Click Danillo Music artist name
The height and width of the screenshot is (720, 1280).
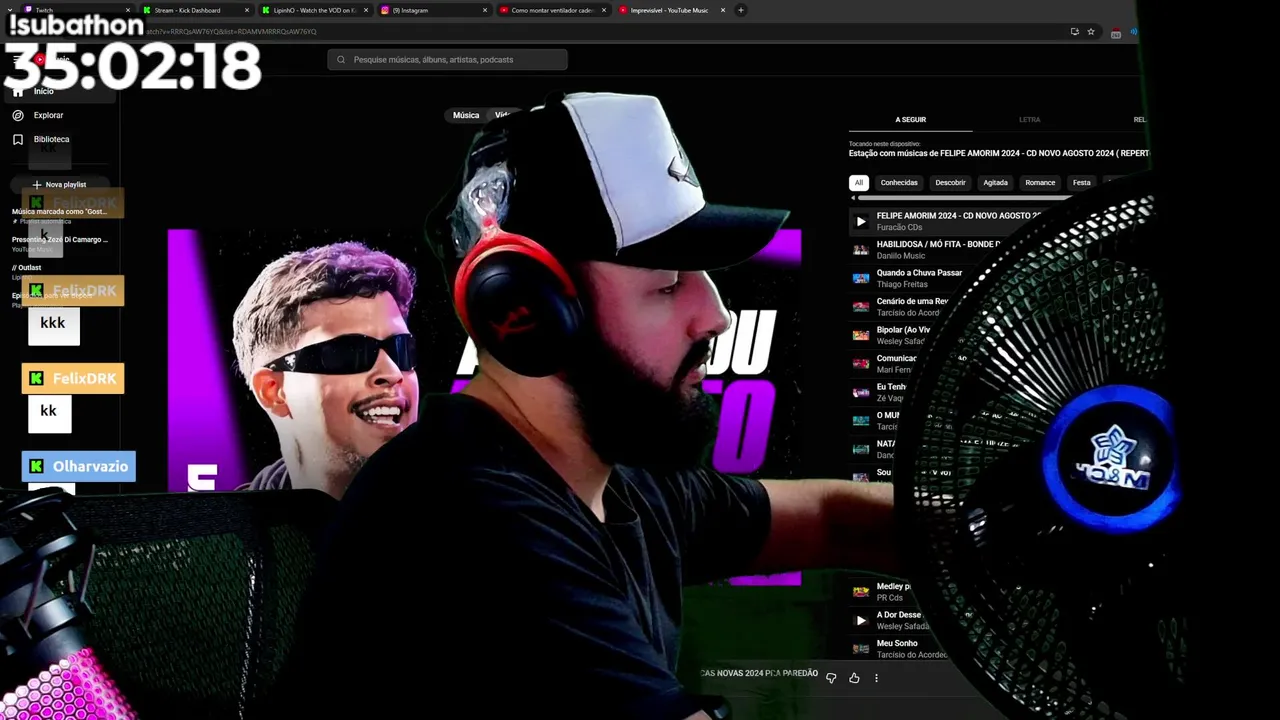click(901, 256)
